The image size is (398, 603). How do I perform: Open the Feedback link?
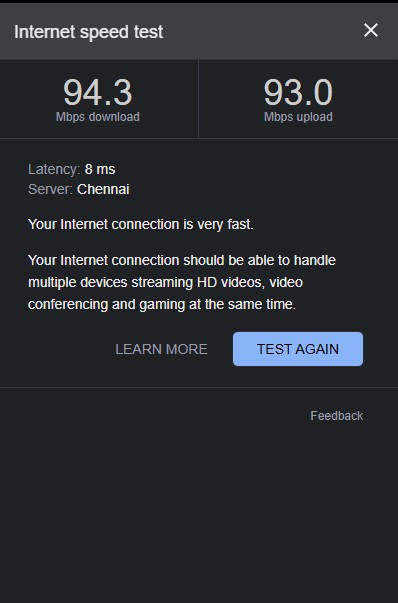[336, 416]
